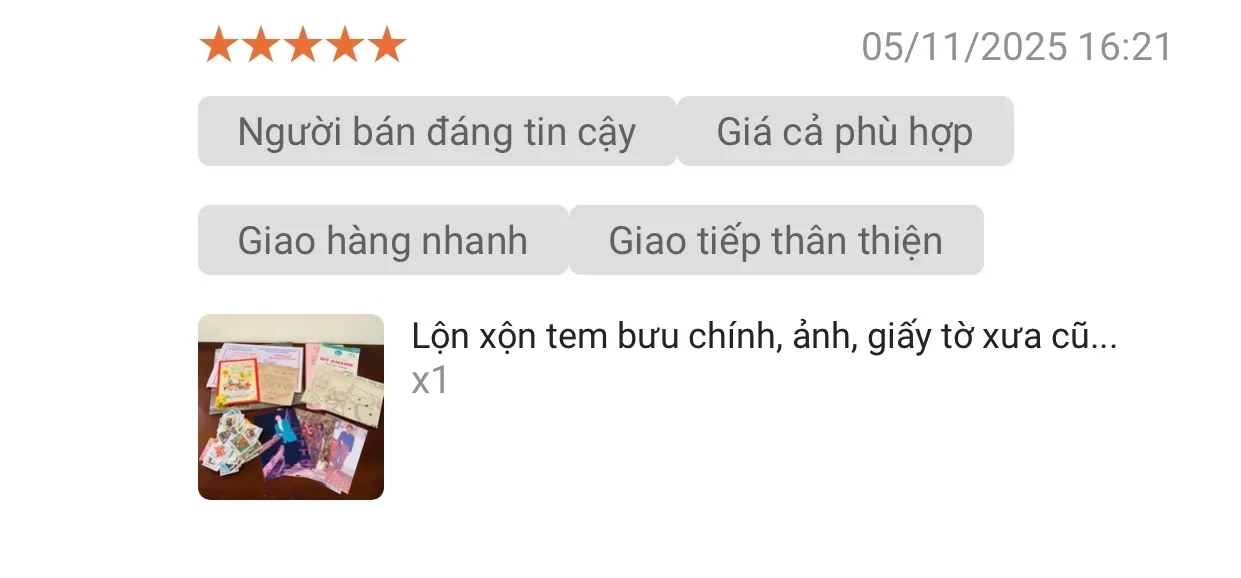The height and width of the screenshot is (578, 1241).
Task: Tap the 'Giao hàng nhanh' tag
Action: tap(383, 240)
